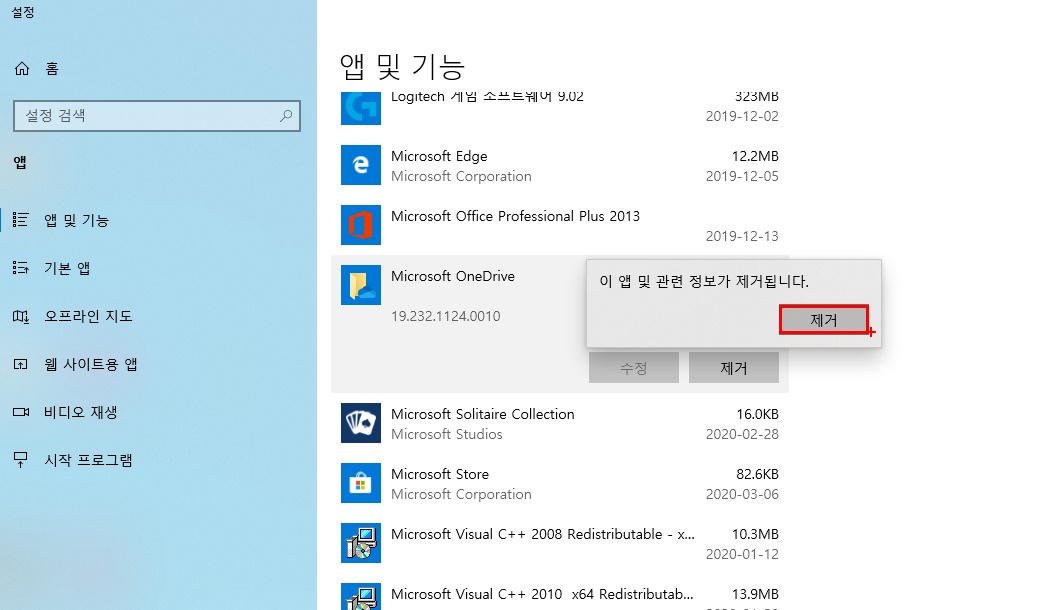Click the 12.2MB size of Edge

point(755,156)
